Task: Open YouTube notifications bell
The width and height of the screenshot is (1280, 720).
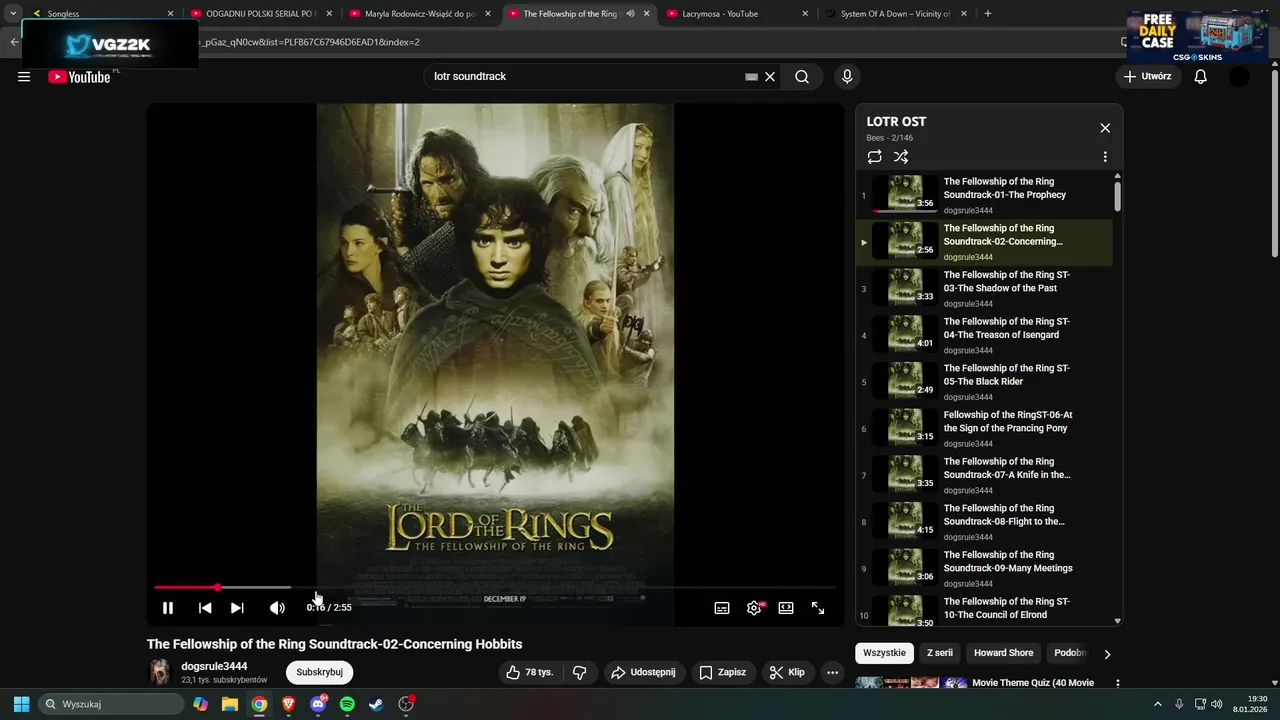Action: click(1201, 77)
